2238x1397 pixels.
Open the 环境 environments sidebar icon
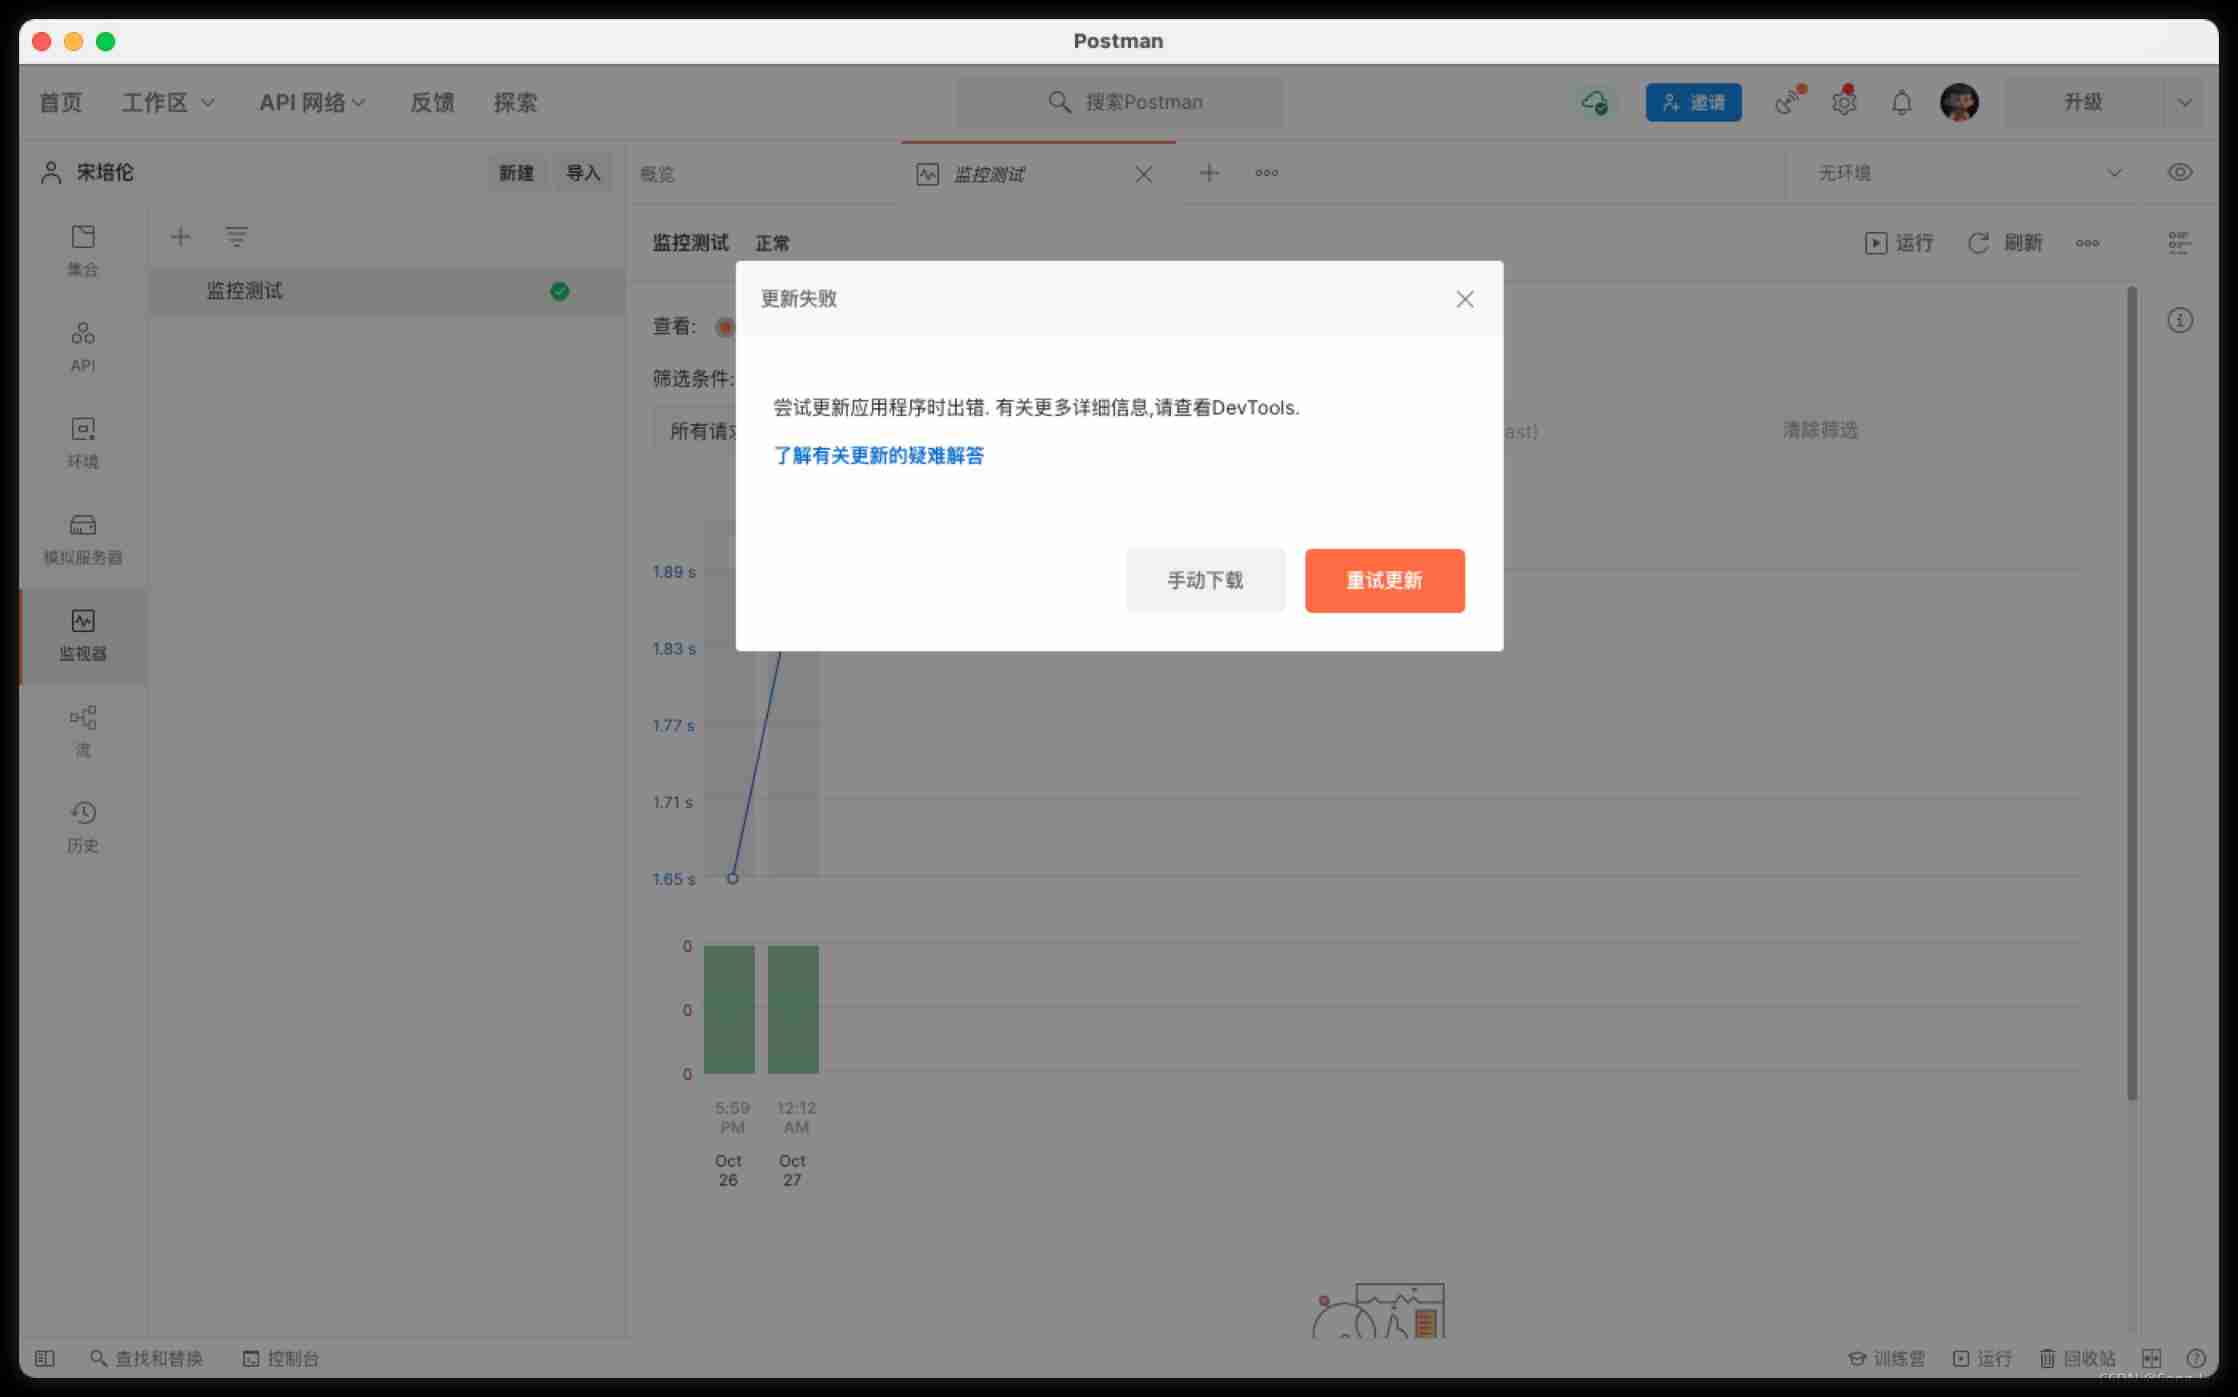click(x=83, y=442)
